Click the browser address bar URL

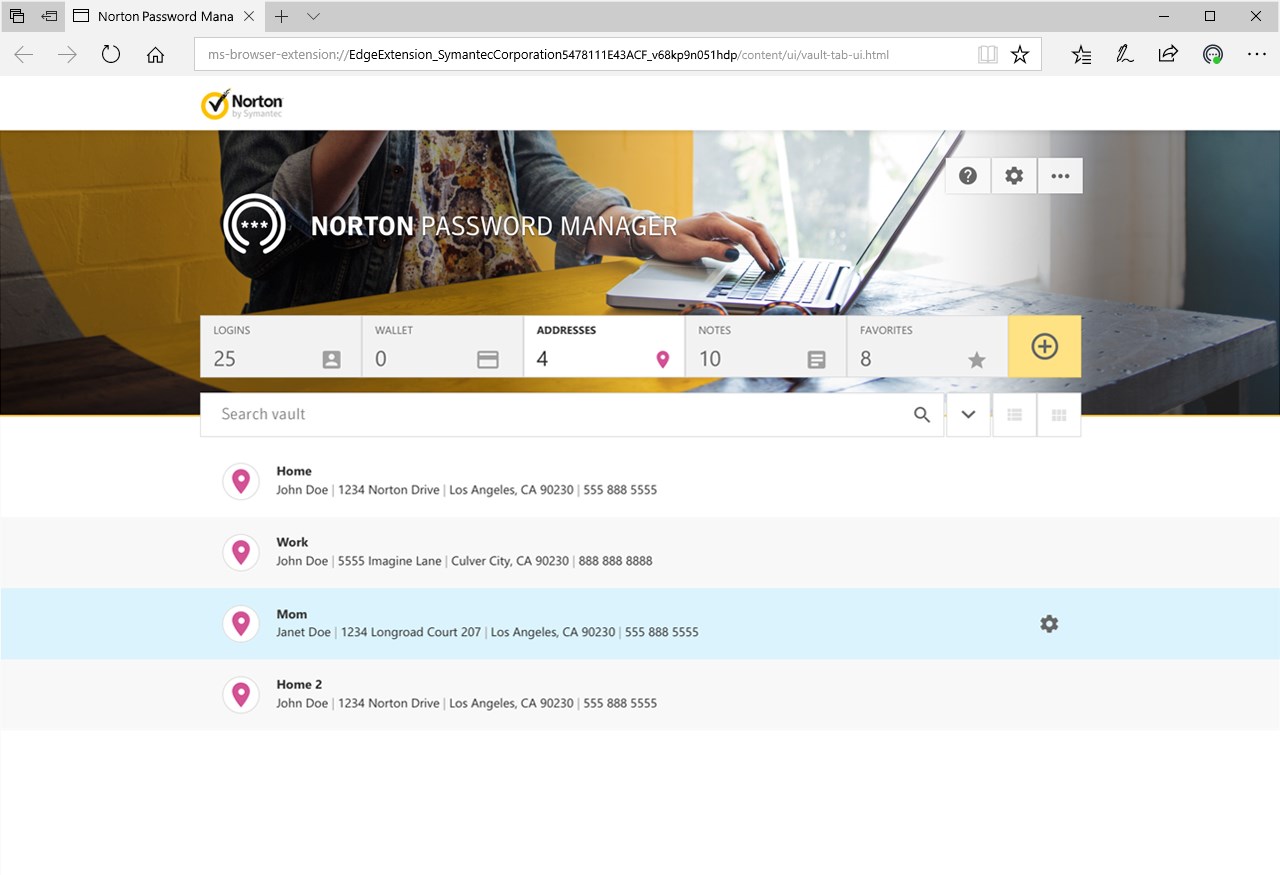coord(548,55)
